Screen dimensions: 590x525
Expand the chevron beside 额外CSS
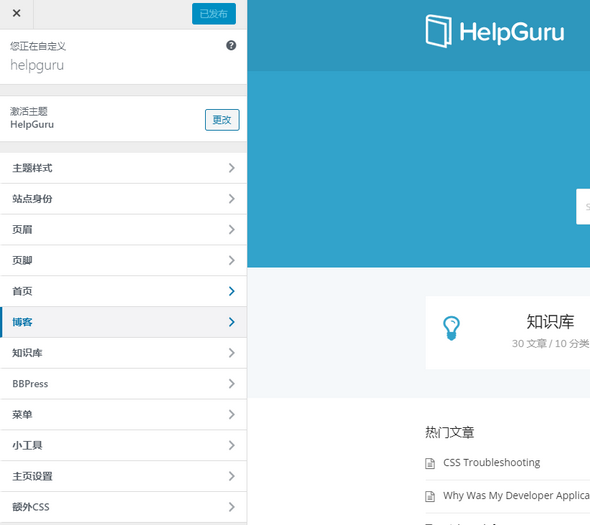(x=232, y=507)
